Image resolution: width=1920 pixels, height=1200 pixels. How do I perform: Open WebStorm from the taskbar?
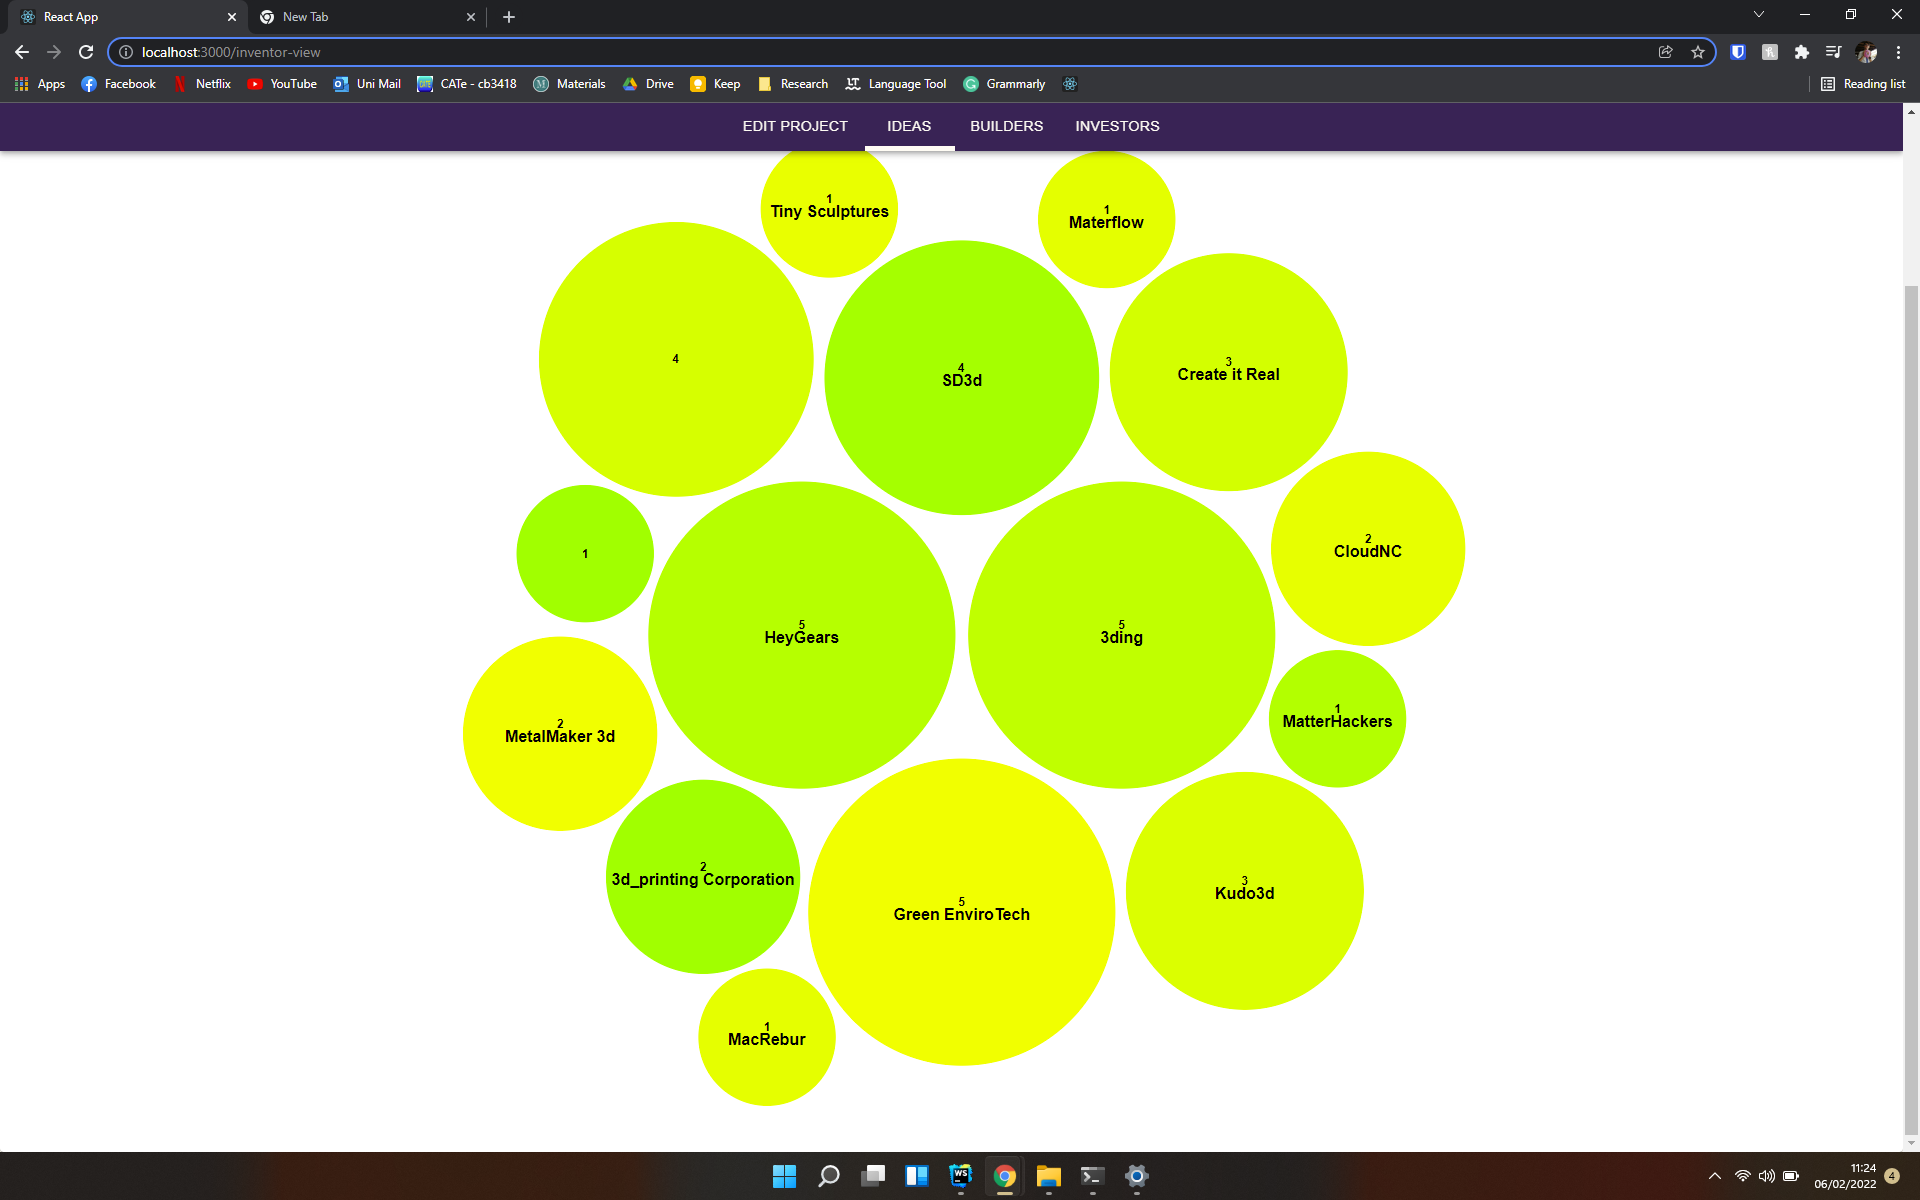point(960,1176)
